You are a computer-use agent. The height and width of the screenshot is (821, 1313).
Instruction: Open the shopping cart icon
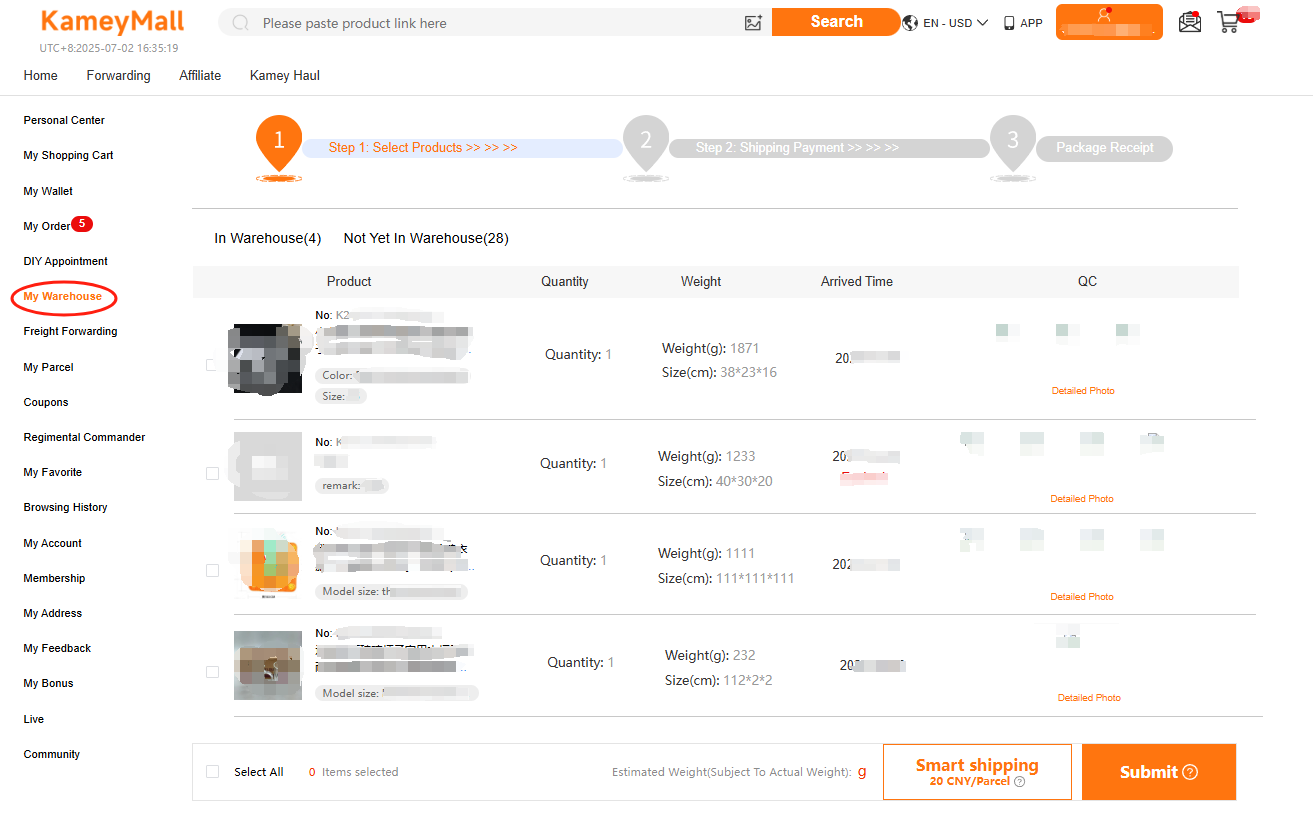point(1229,22)
